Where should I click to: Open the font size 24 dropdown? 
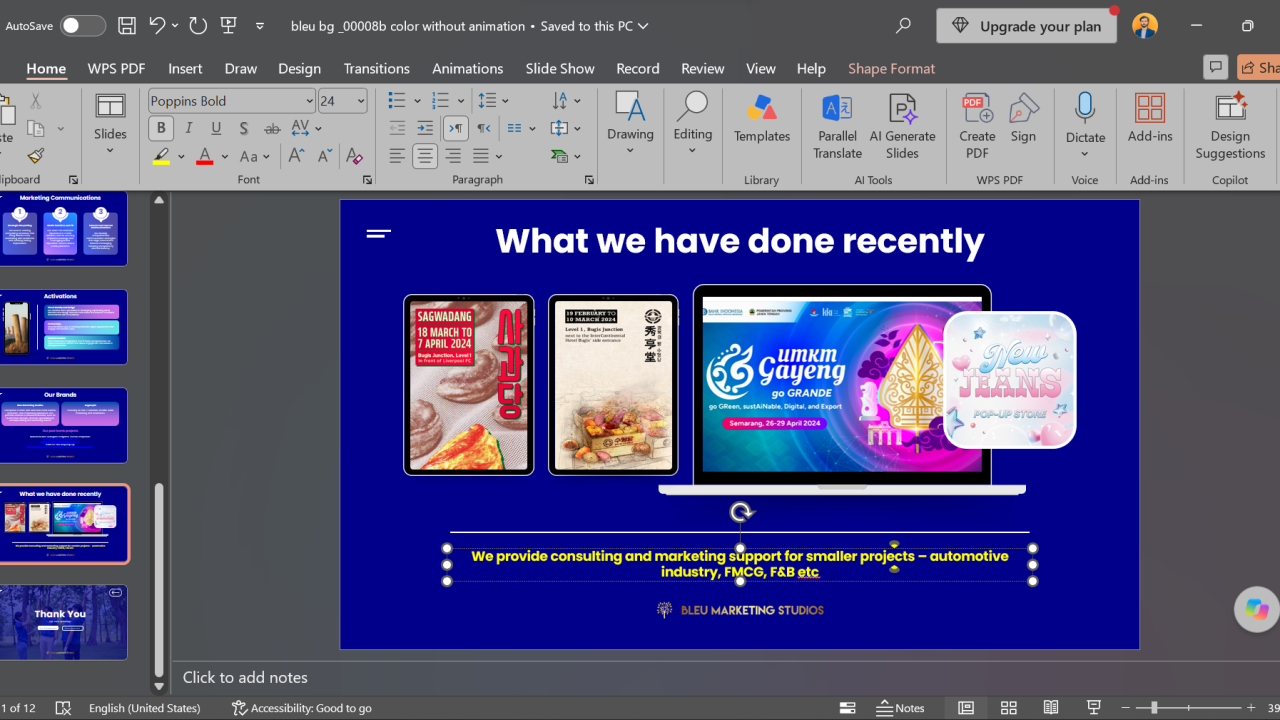coord(361,101)
